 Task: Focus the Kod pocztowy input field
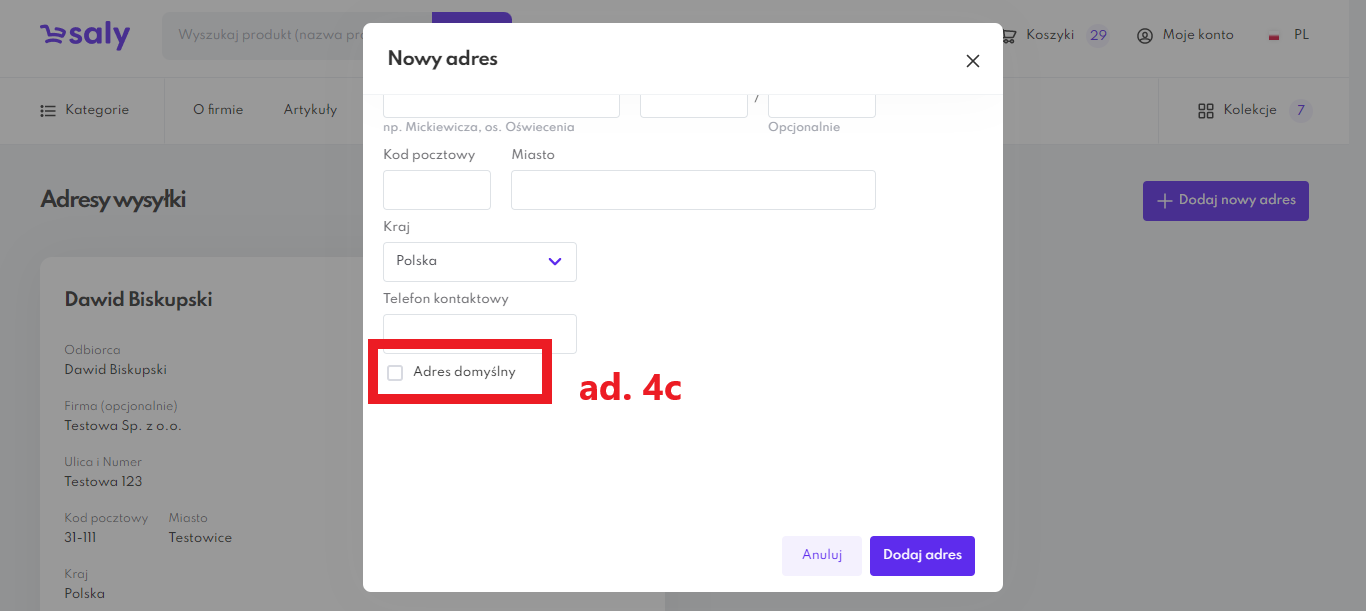tap(437, 190)
